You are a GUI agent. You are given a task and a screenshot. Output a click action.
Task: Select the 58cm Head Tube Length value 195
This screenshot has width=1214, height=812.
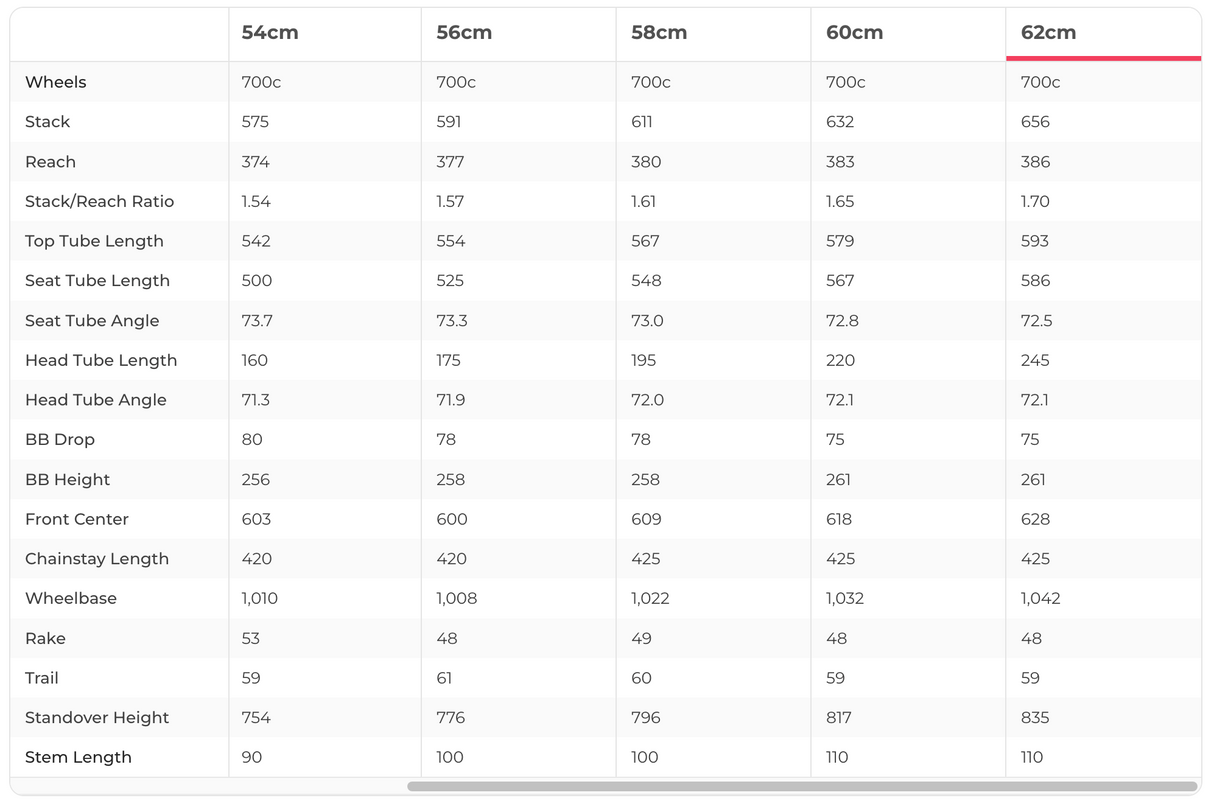645,360
